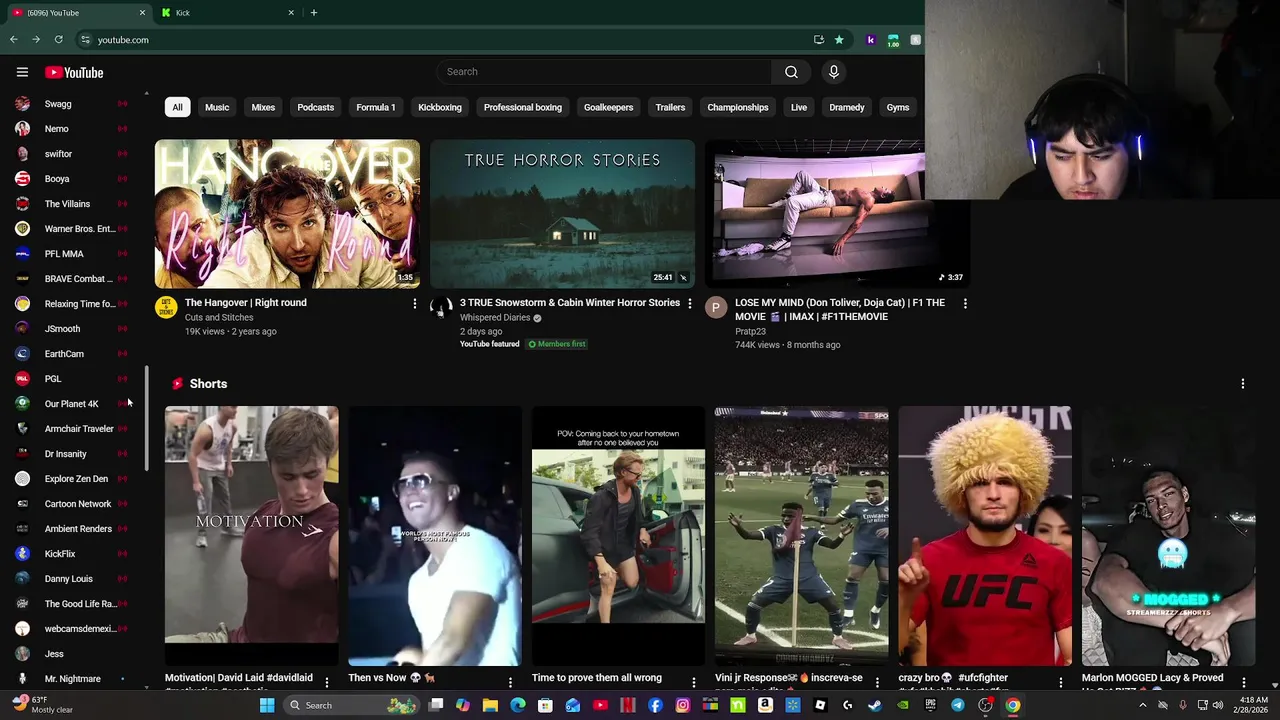Open the Pratp23 channel avatar

click(x=716, y=307)
